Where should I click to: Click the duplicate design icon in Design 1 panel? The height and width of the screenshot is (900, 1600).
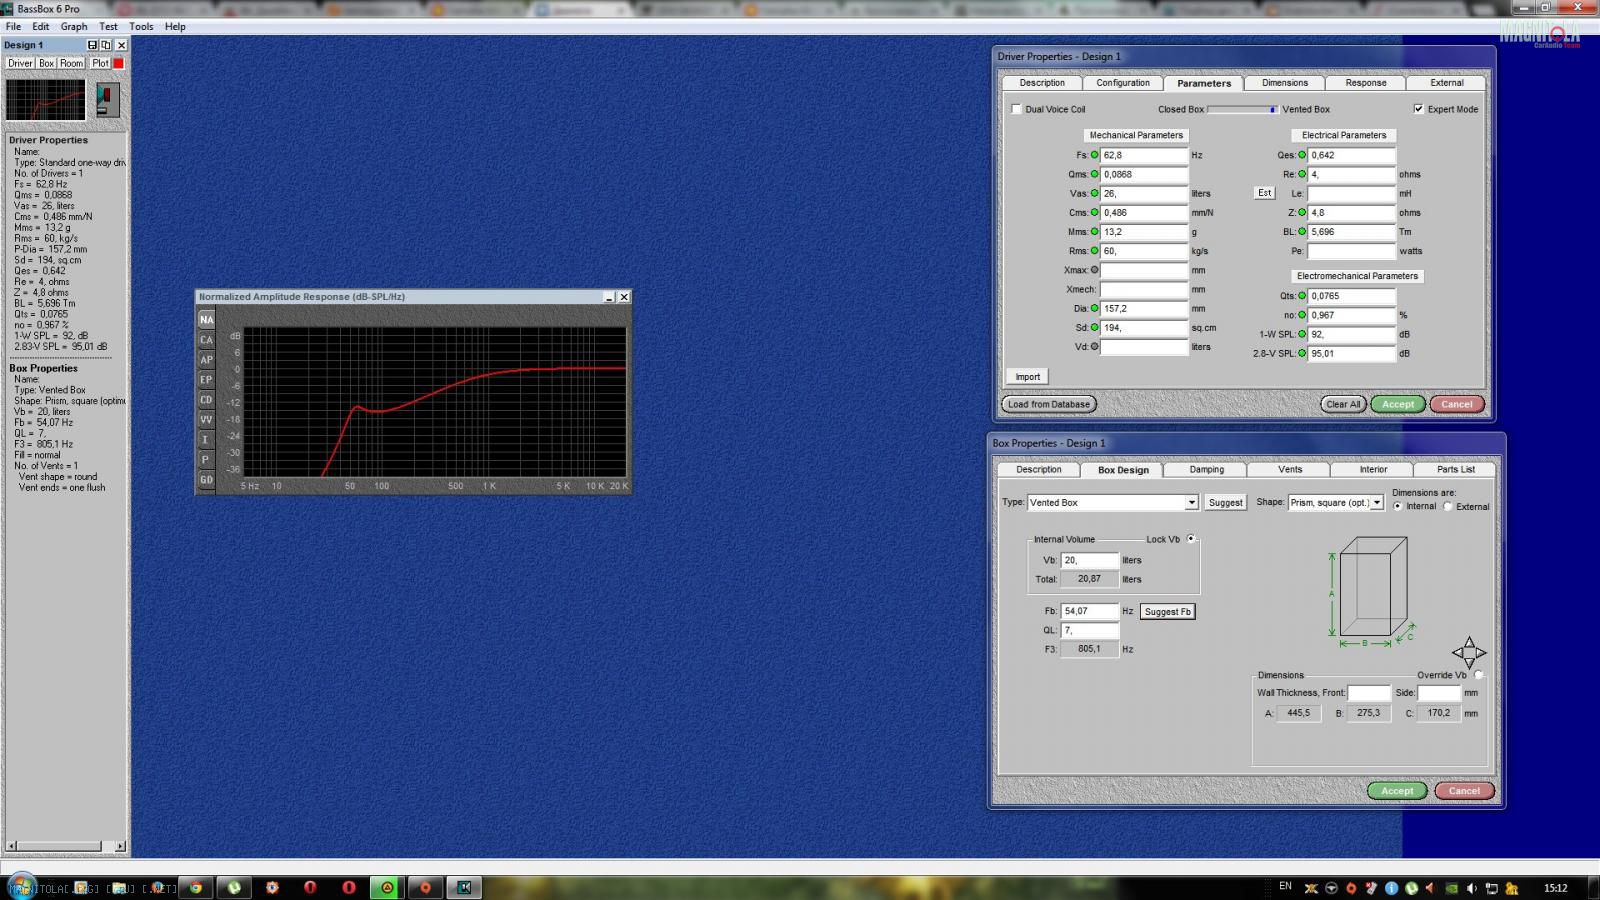coord(106,45)
